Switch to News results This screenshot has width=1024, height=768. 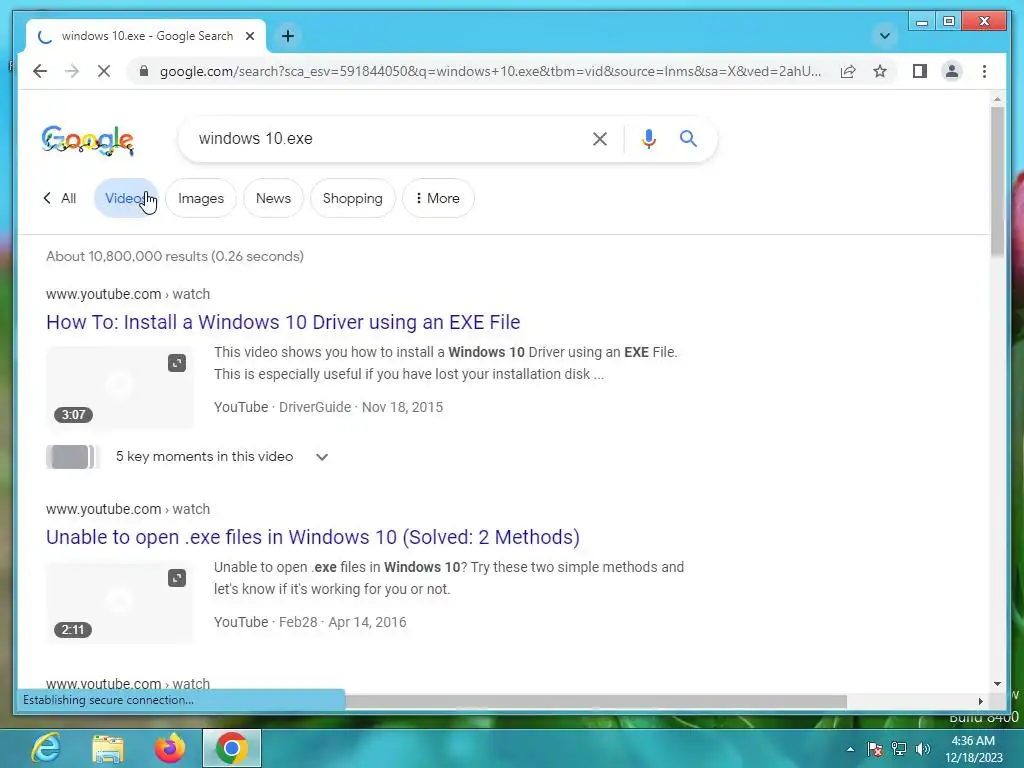273,198
